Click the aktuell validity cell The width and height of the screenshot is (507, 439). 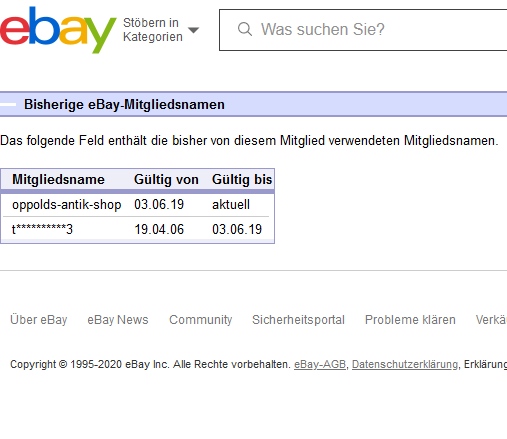coord(231,205)
